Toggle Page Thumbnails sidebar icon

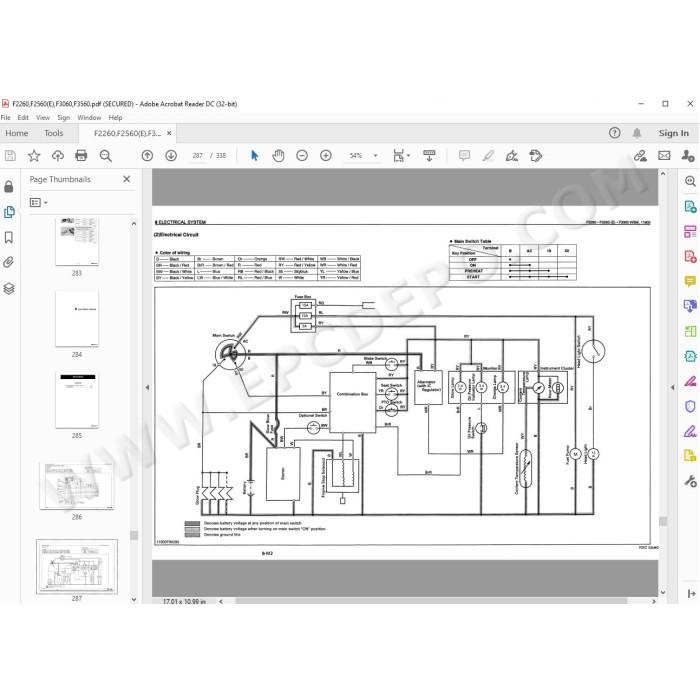click(x=9, y=212)
